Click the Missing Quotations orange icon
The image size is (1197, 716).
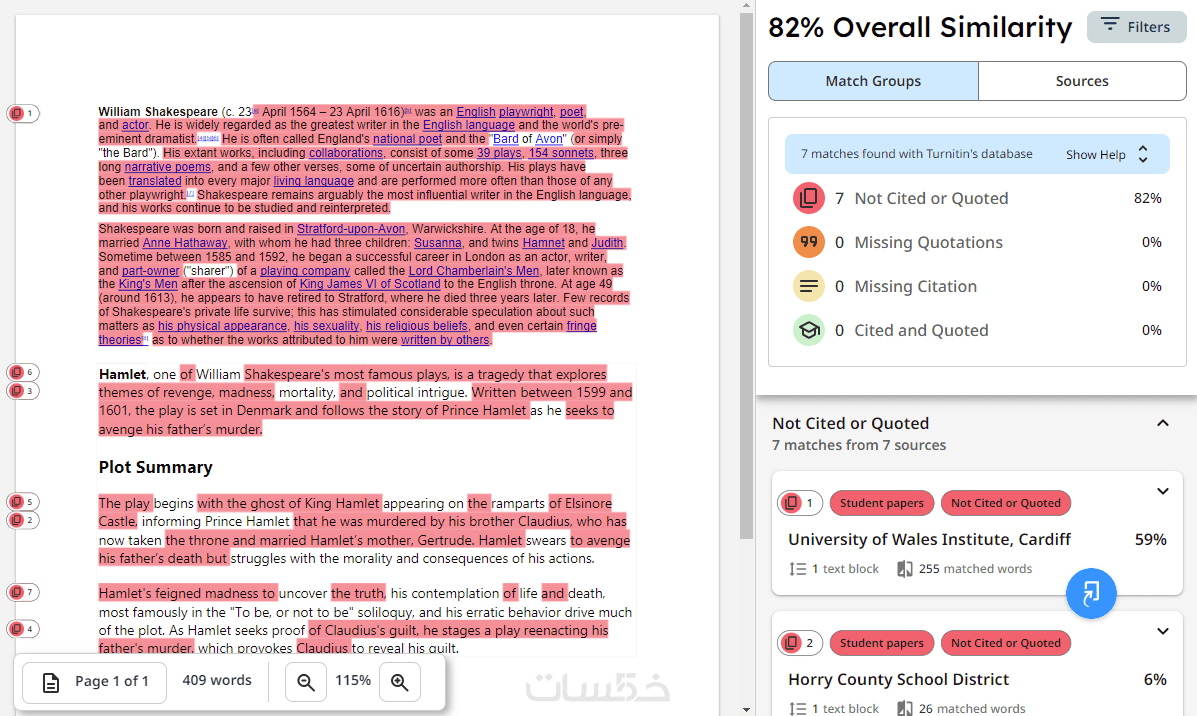point(808,242)
